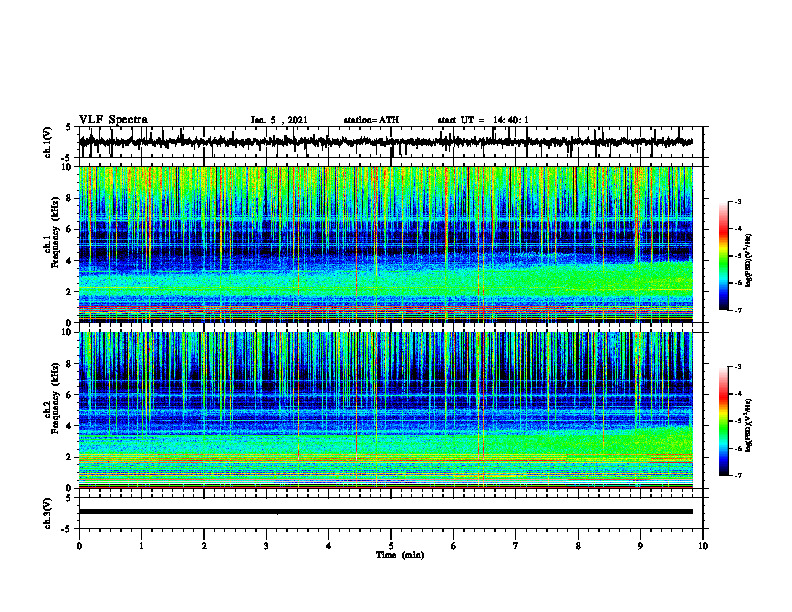This screenshot has height=612, width=792.
Task: Click the "-3" label on the ch.2 color scale
Action: coord(738,367)
